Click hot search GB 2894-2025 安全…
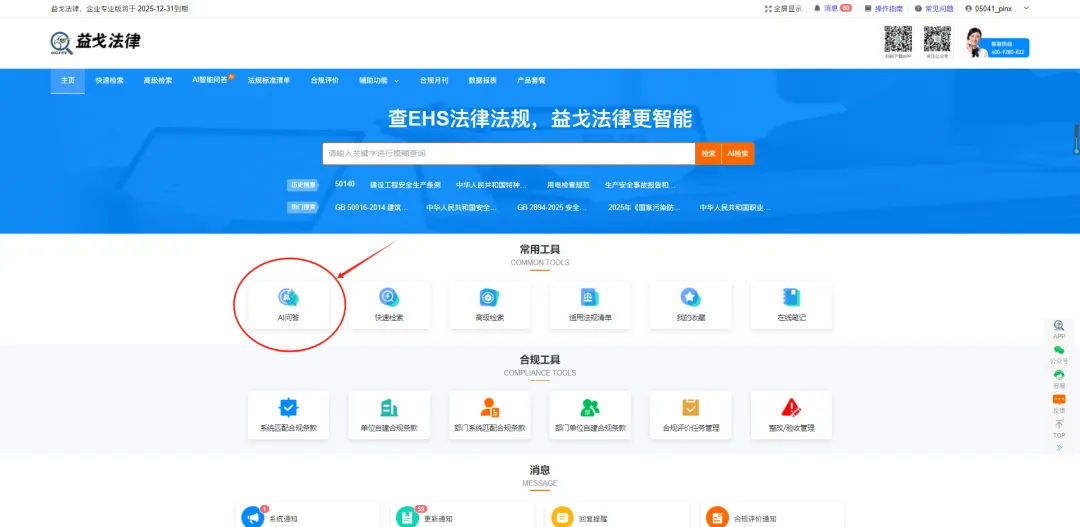 (552, 207)
